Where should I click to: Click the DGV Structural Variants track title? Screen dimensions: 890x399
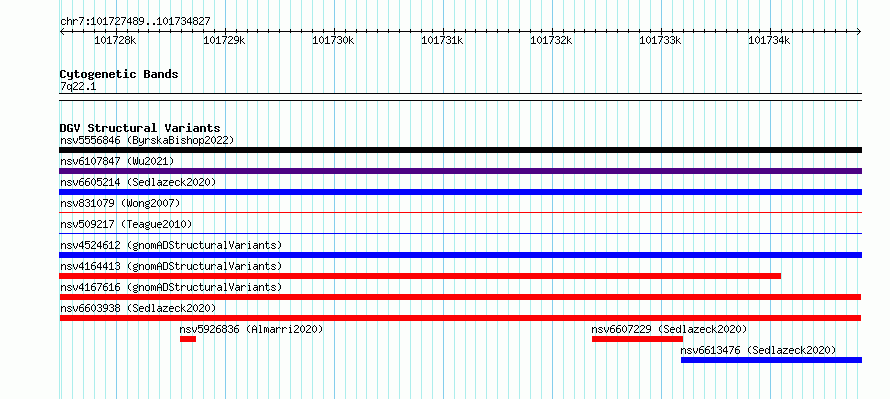pyautogui.click(x=140, y=128)
